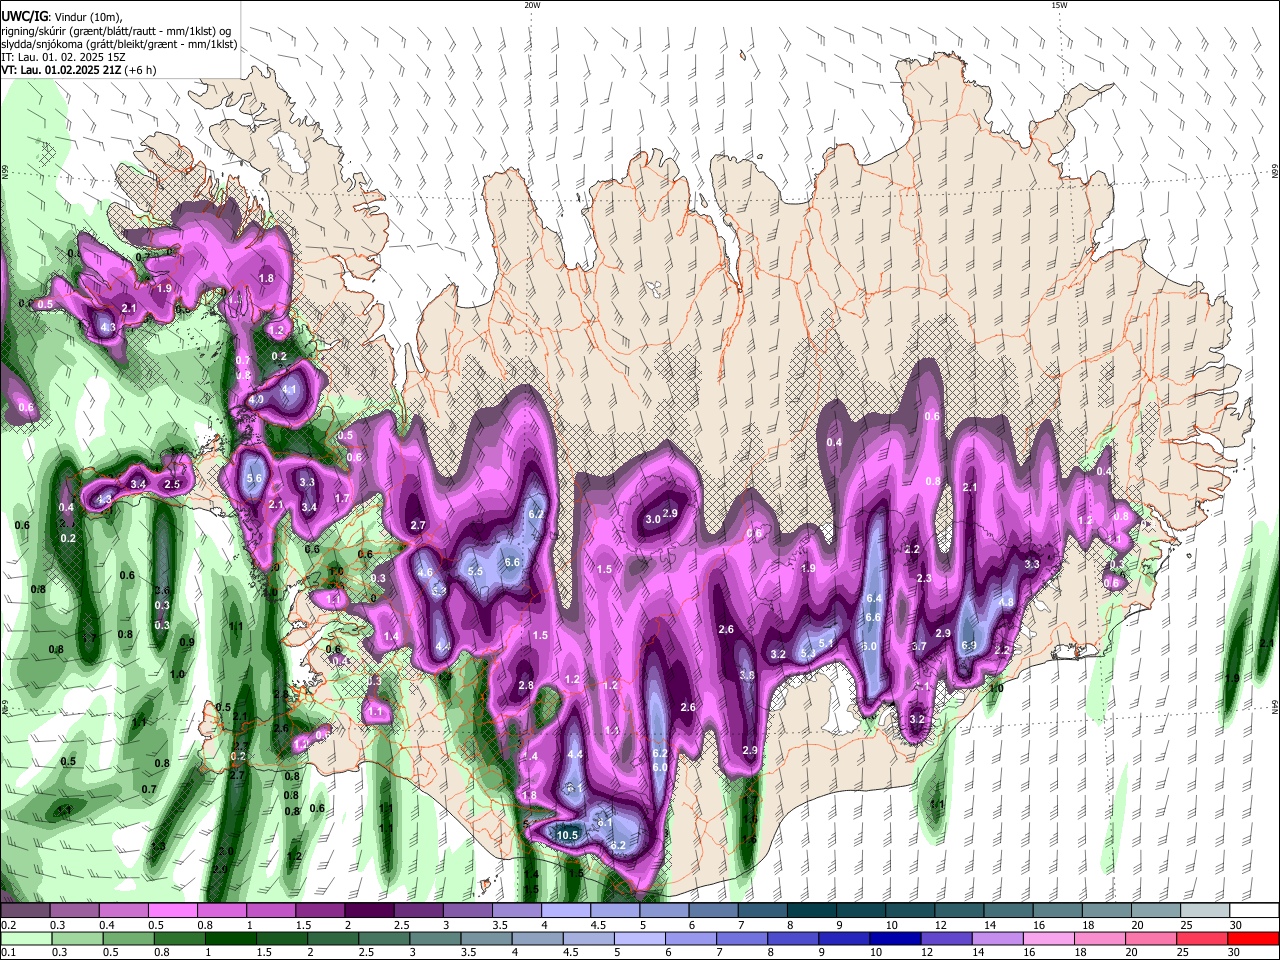Click the 5.5 value on the map
The width and height of the screenshot is (1280, 960).
click(476, 572)
